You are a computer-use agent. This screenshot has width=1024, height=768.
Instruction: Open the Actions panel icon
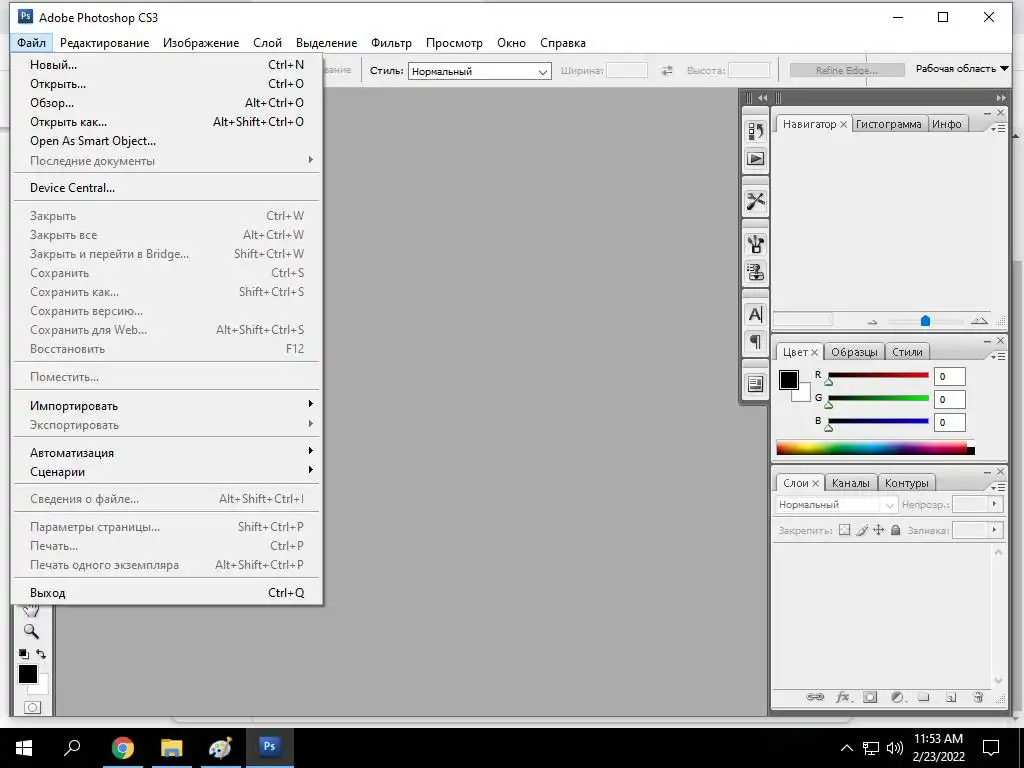tap(756, 159)
